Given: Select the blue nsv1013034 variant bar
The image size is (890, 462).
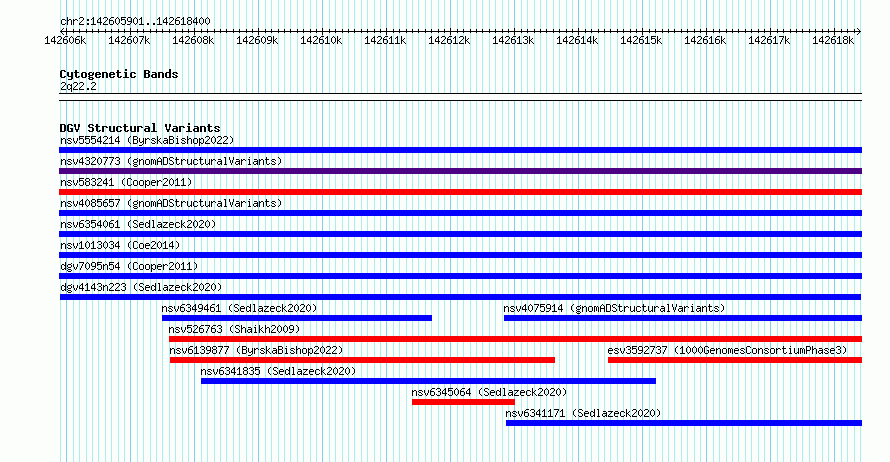Looking at the screenshot, I should 460,255.
